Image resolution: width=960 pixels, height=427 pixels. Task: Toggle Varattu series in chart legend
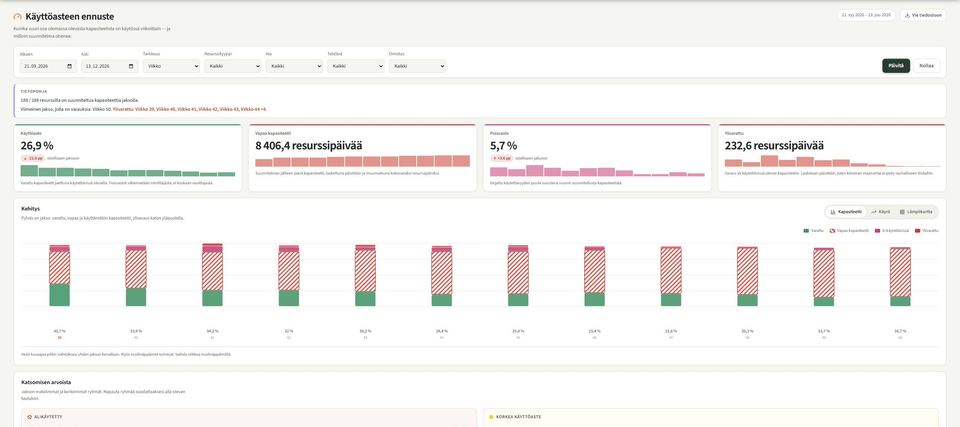tap(814, 230)
